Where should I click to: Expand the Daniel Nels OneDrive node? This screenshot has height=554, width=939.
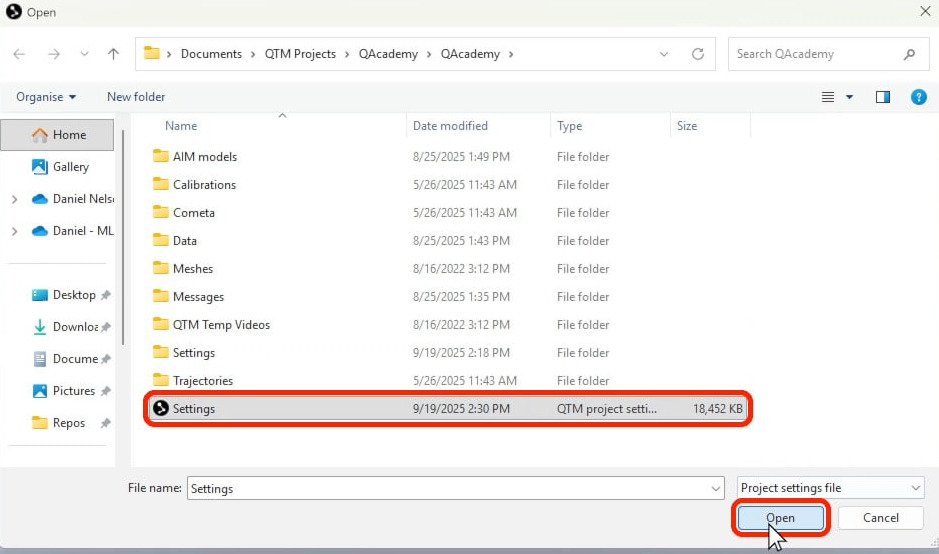pos(14,199)
